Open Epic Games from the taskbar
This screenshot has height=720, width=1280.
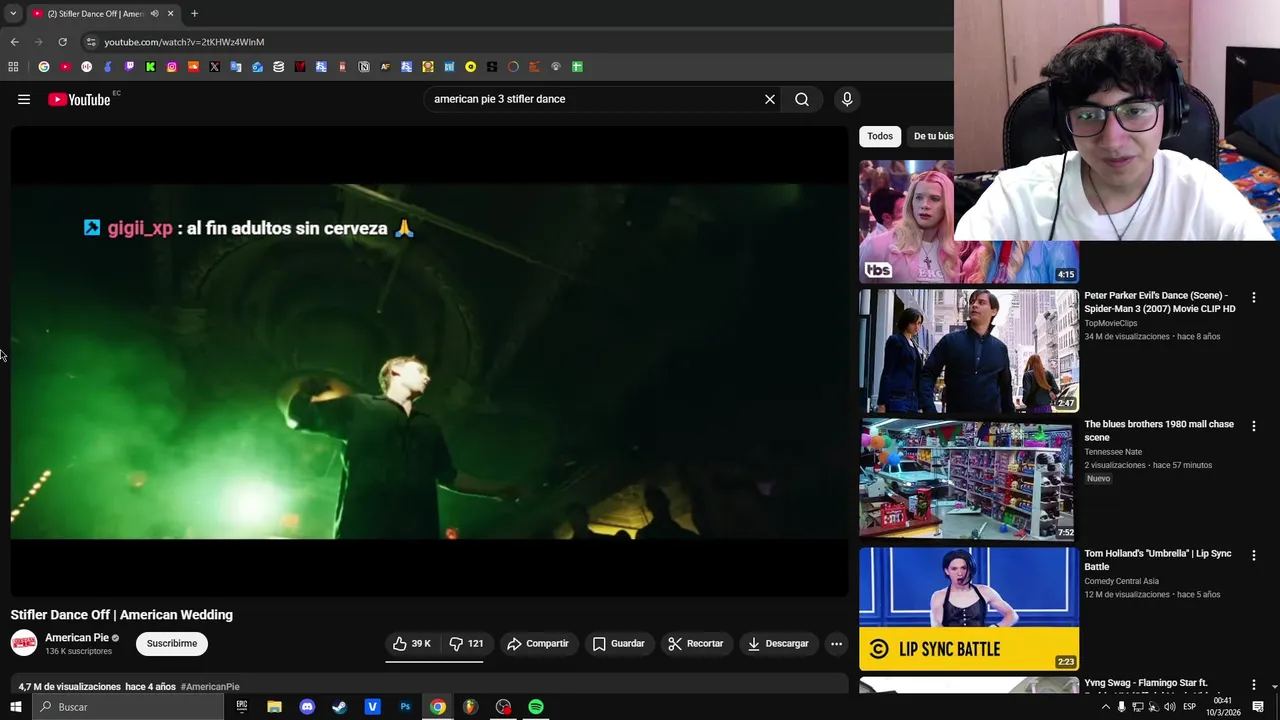click(x=242, y=707)
